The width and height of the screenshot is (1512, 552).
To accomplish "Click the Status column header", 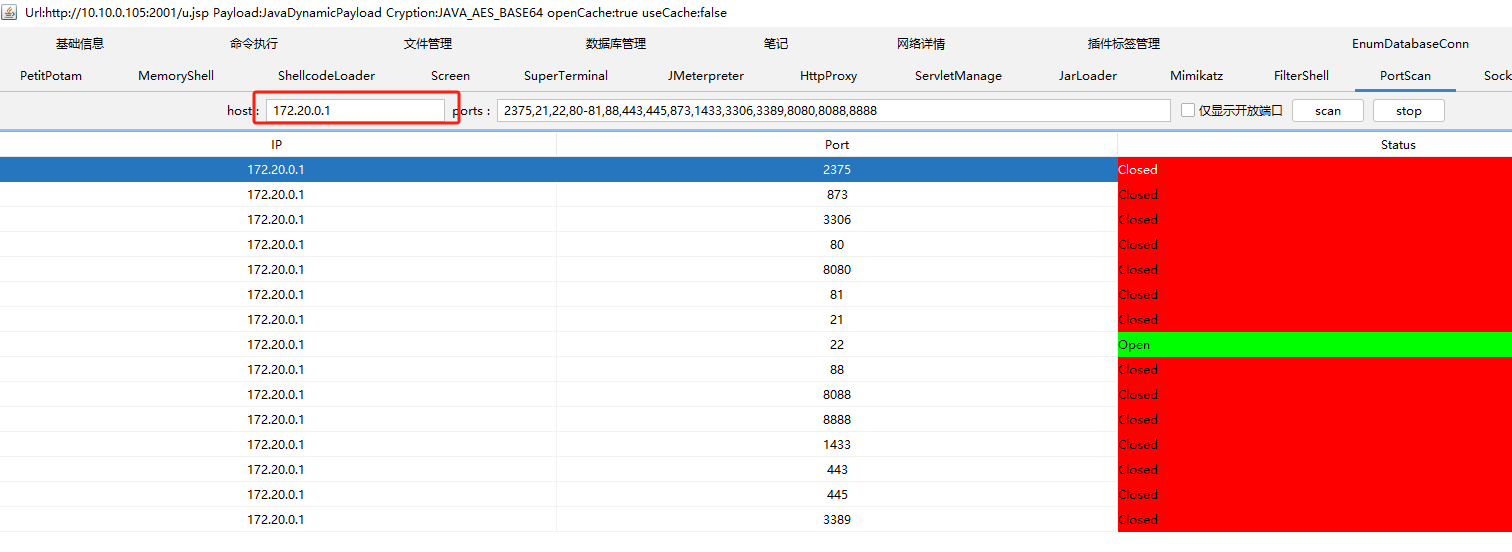I will click(x=1398, y=145).
